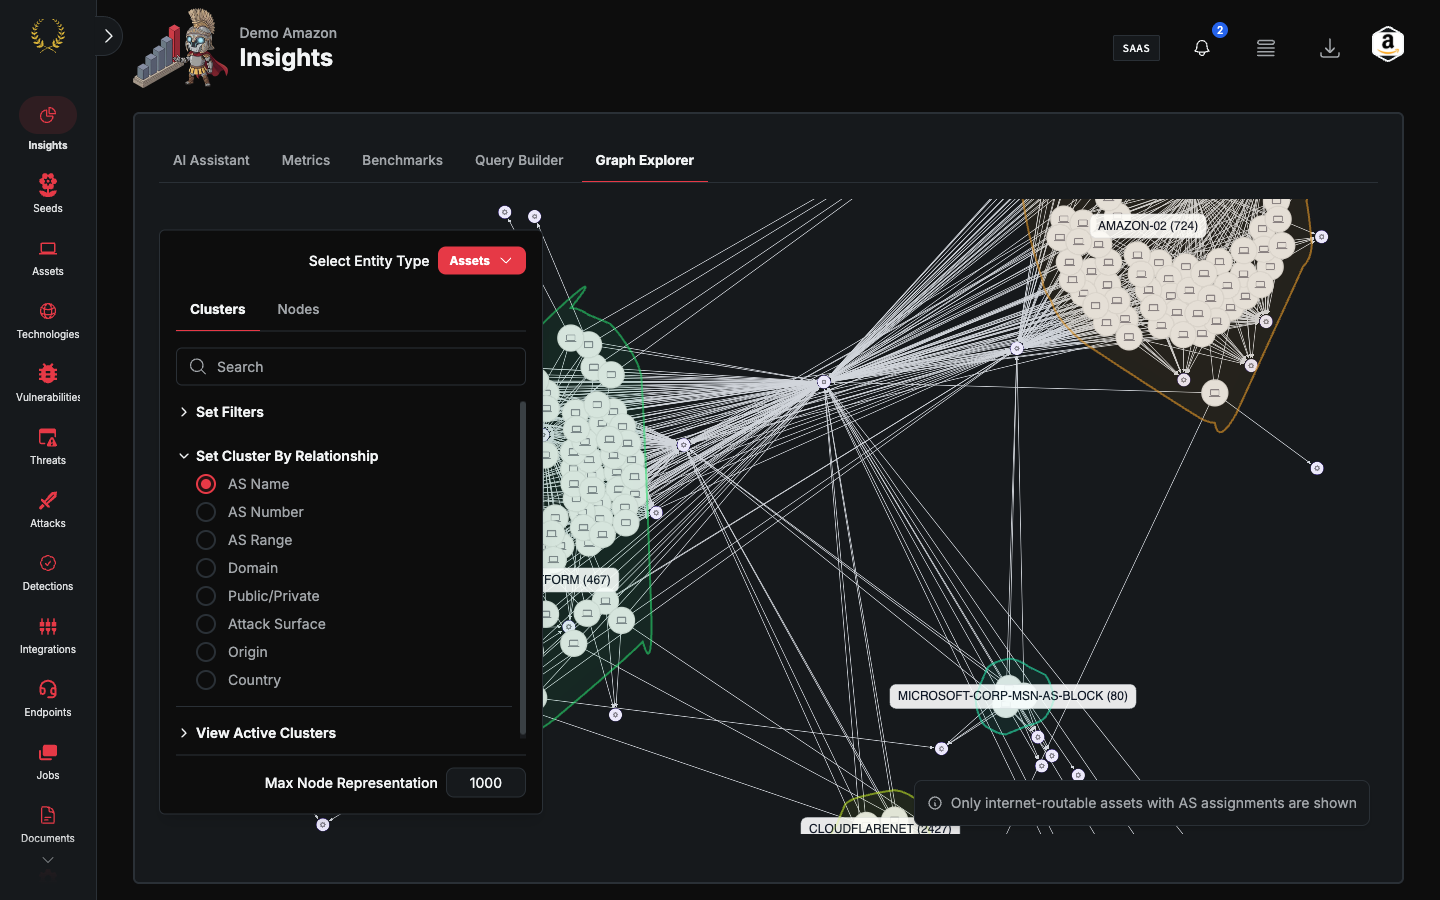Select the AS Number radio option

coord(206,512)
